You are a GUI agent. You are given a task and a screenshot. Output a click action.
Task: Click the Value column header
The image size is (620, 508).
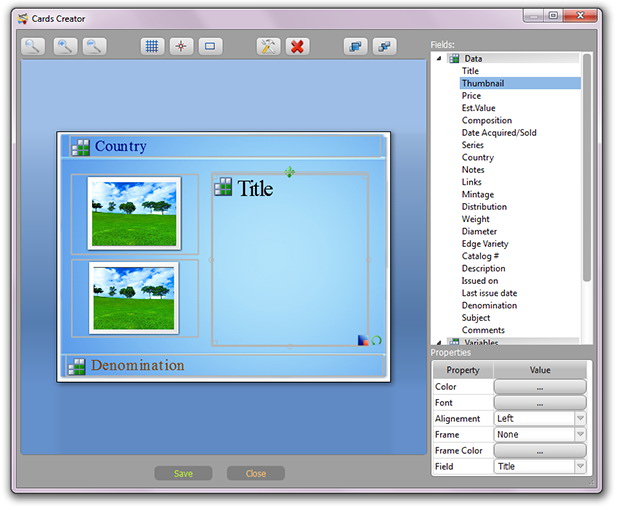540,370
